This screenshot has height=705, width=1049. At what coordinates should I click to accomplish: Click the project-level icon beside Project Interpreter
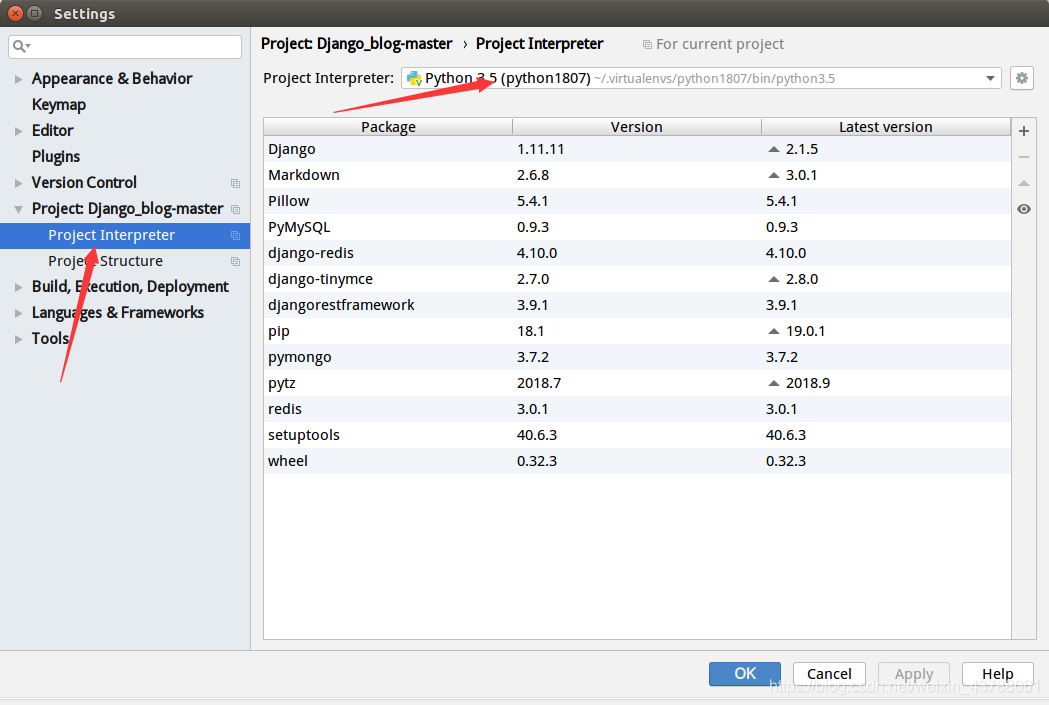click(235, 235)
